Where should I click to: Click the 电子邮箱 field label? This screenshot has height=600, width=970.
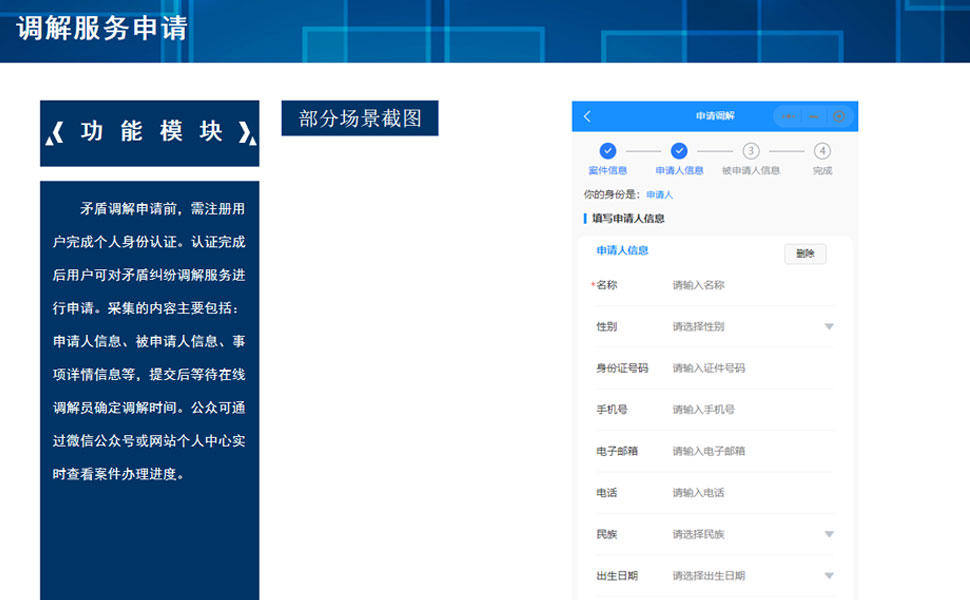coord(617,451)
